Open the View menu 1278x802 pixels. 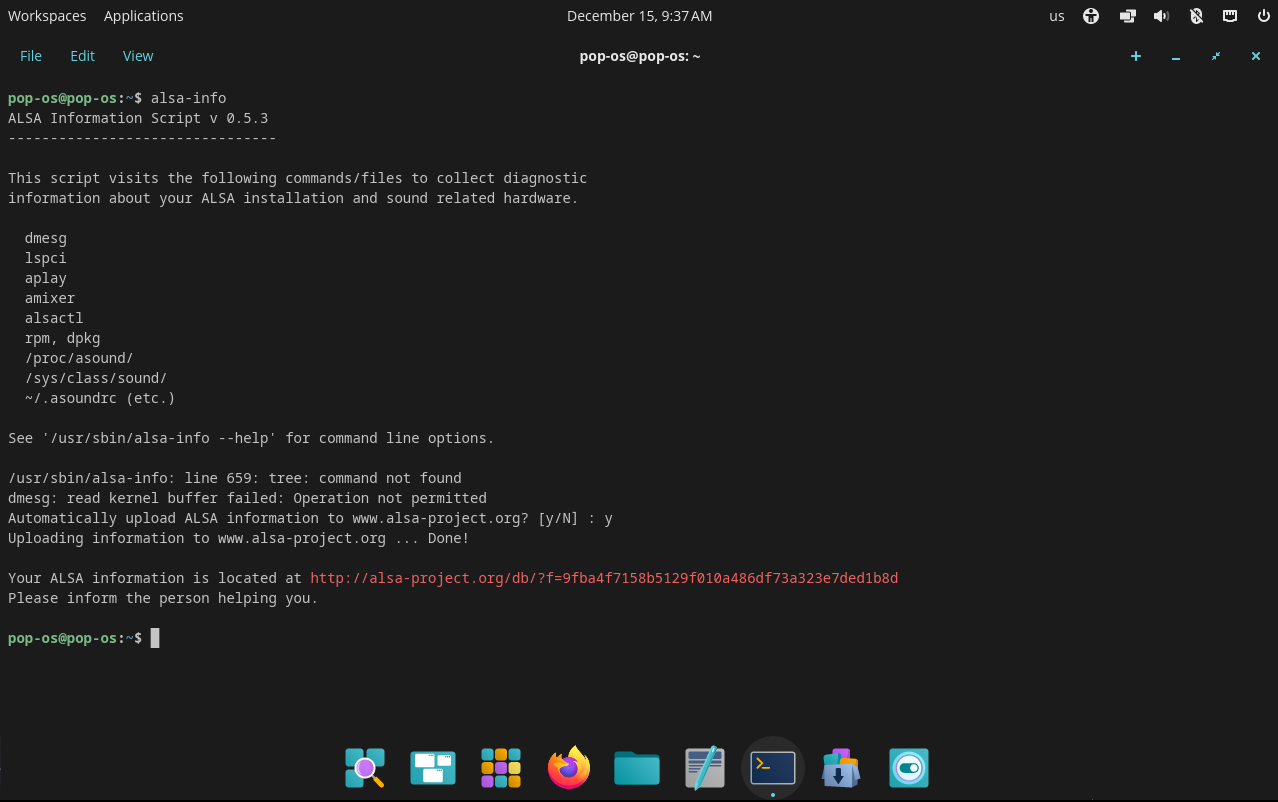pos(138,56)
